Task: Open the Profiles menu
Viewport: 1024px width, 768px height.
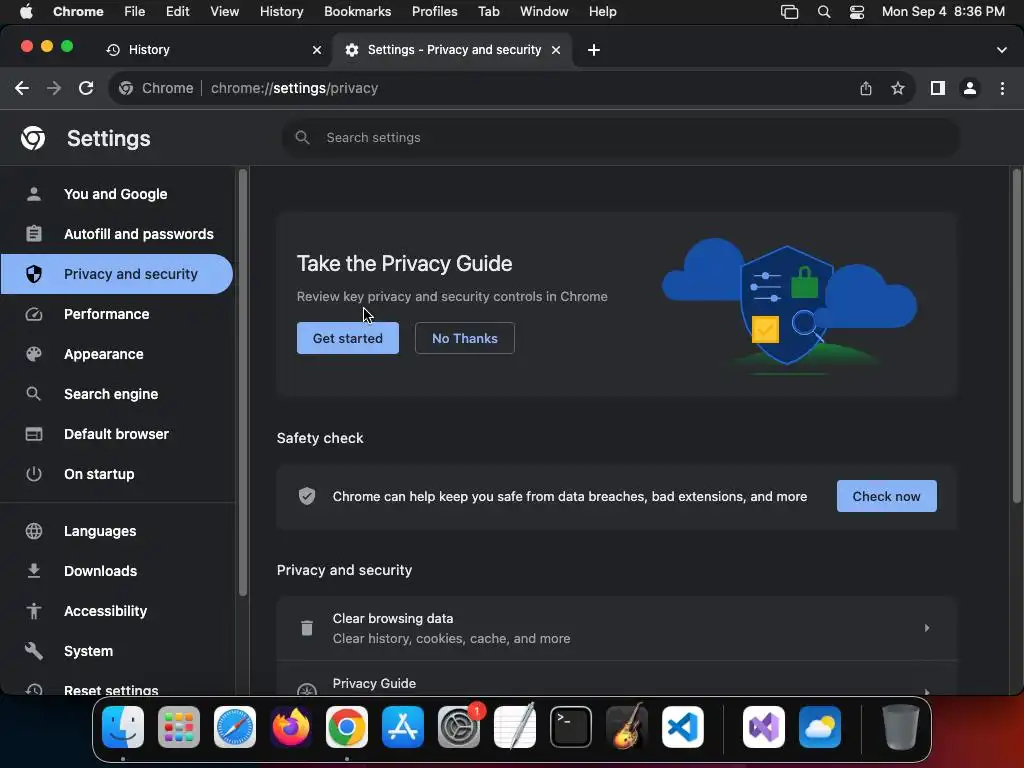Action: [434, 12]
